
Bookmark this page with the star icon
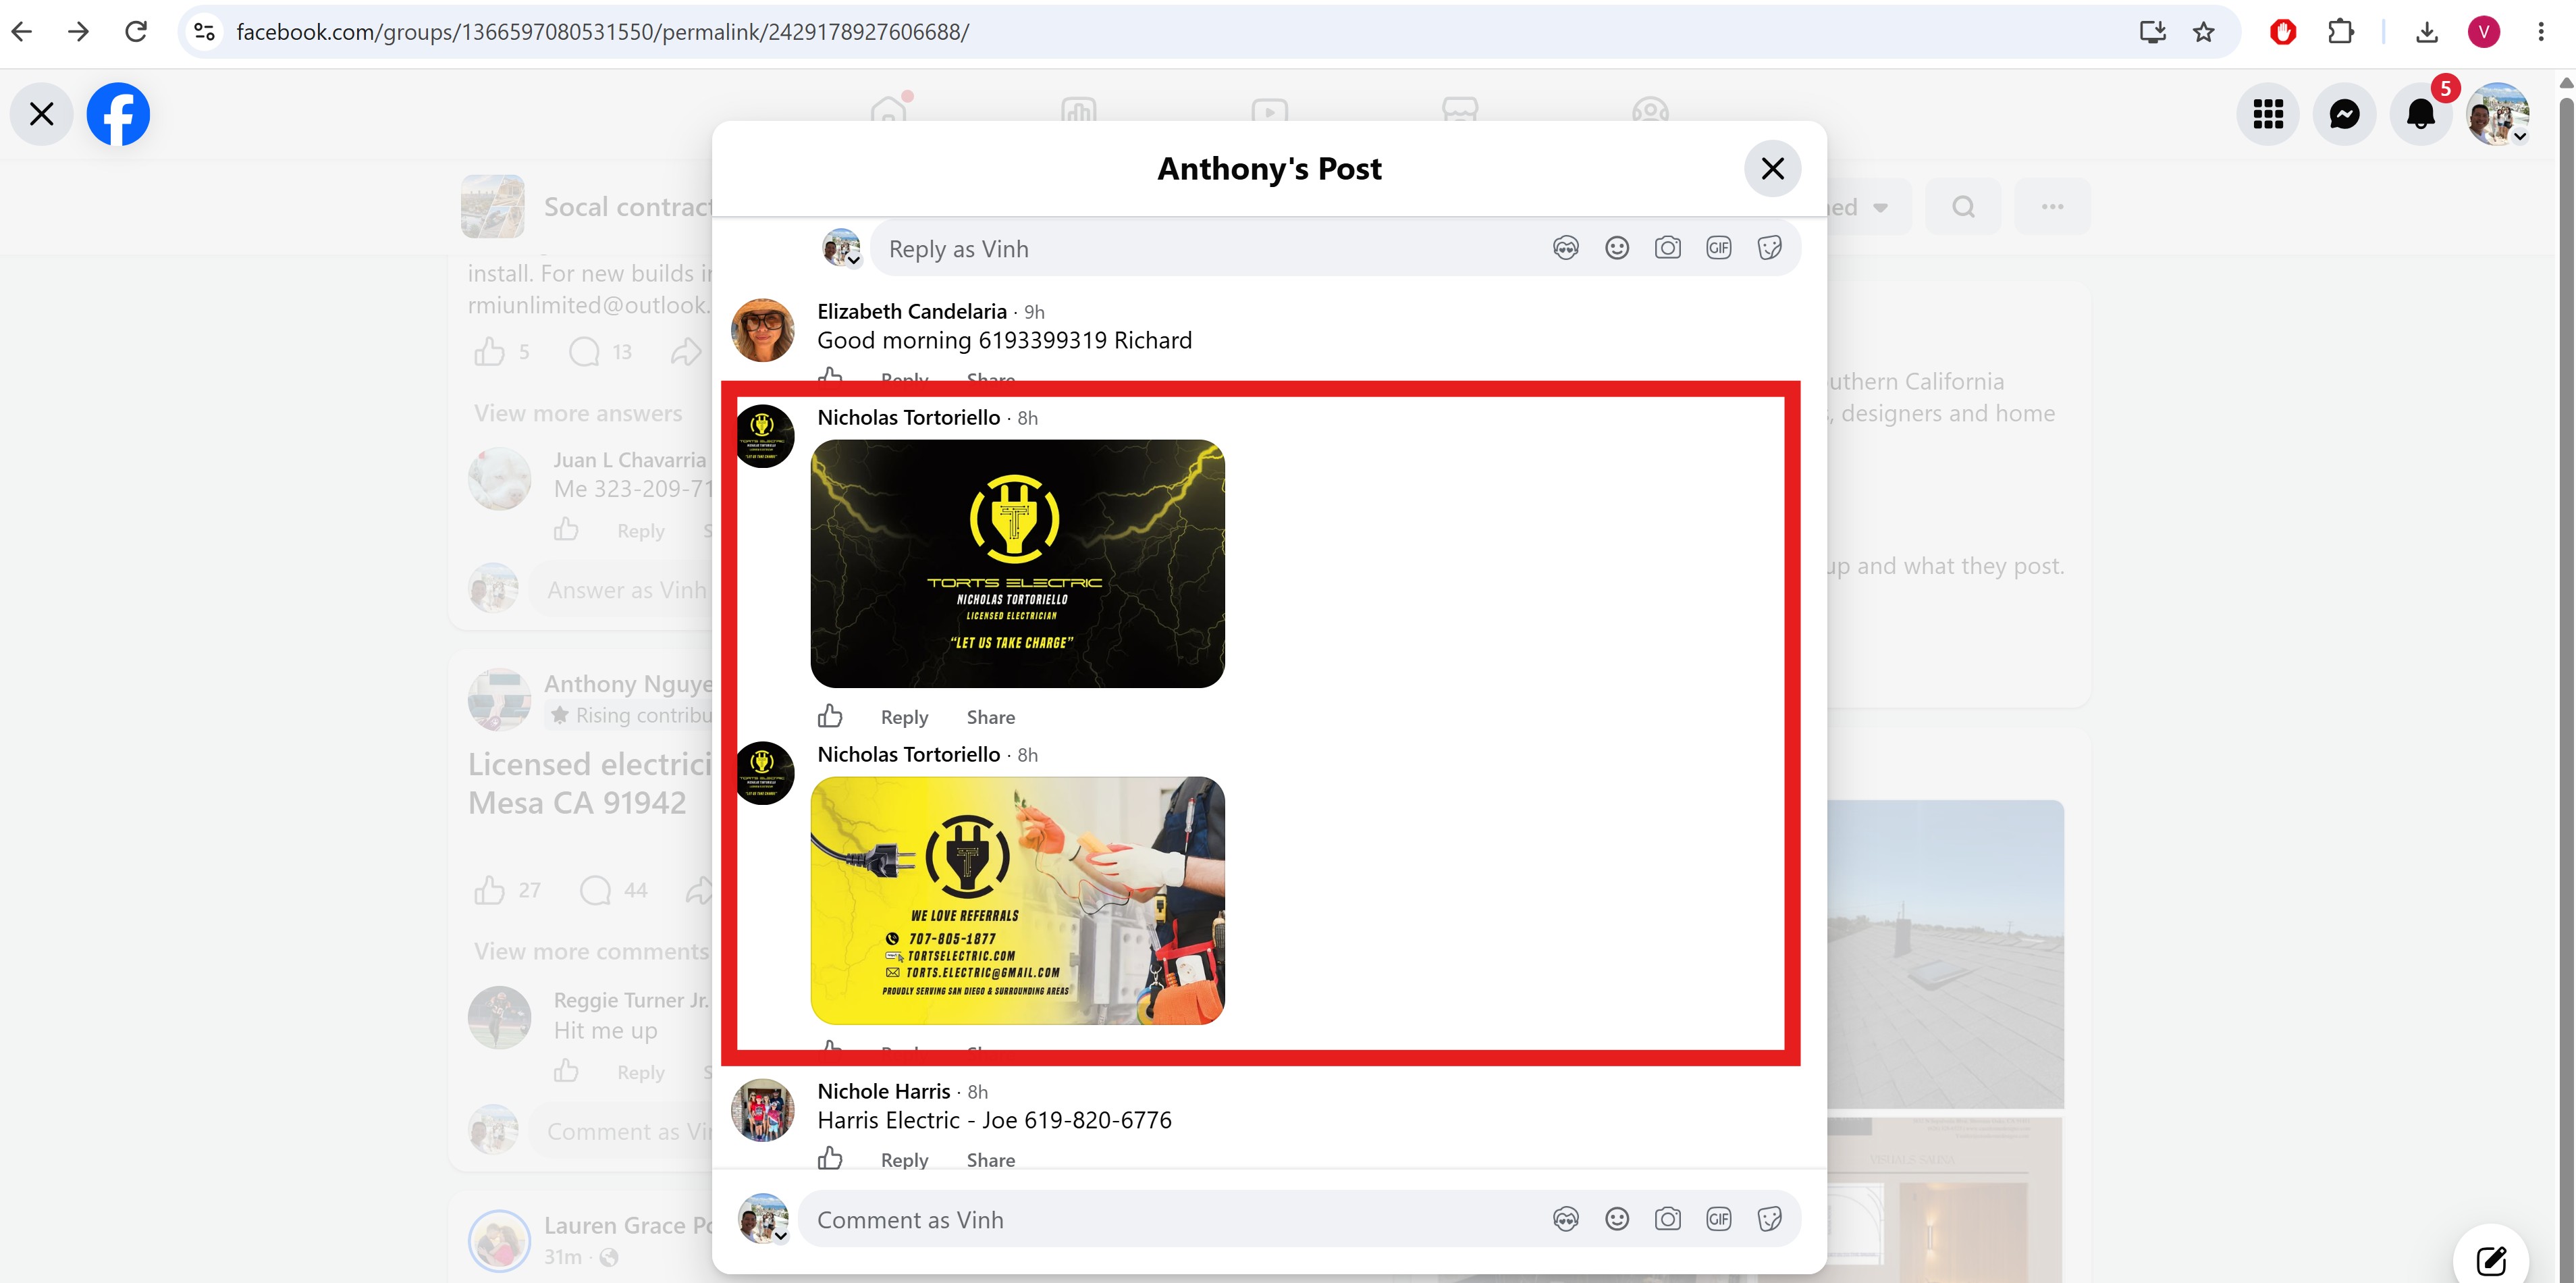[x=2204, y=32]
